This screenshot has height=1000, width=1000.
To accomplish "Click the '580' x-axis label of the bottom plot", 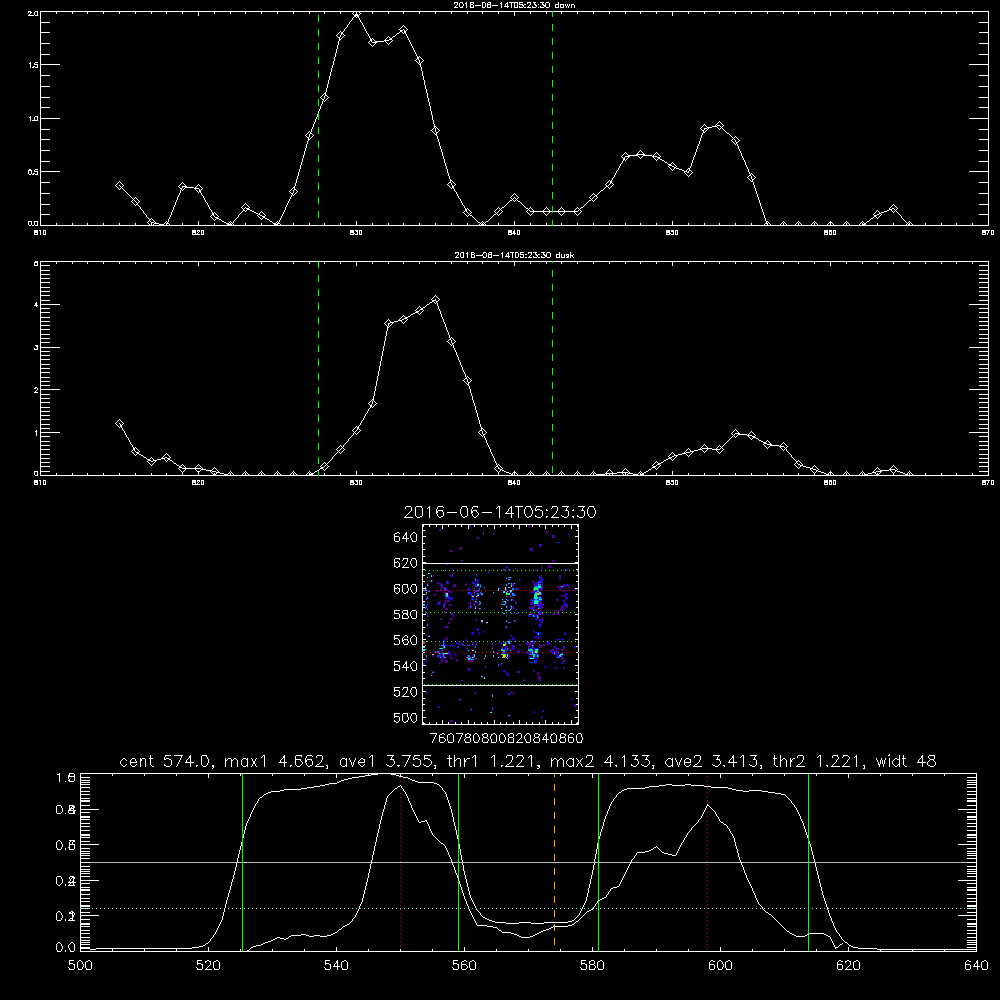I will (592, 966).
